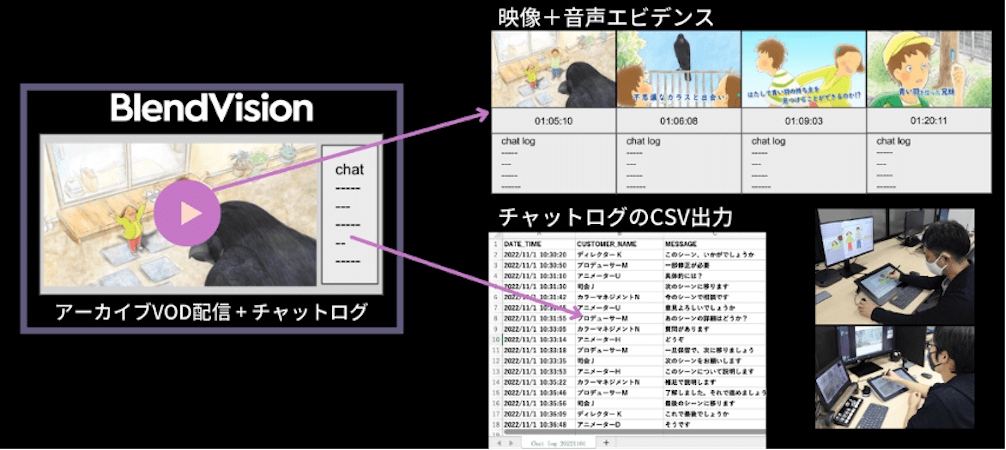Jump to the 01:06:08 timestamp

pyautogui.click(x=678, y=121)
